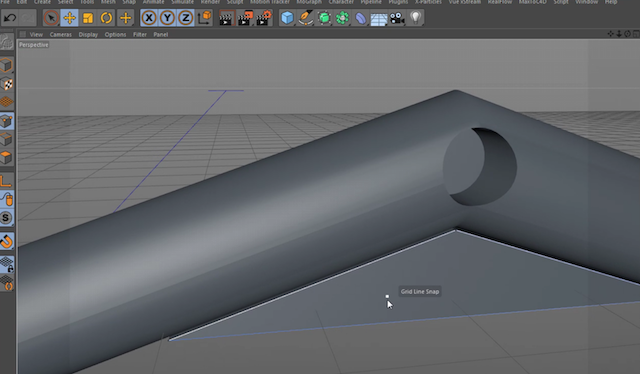Select the Rotate tool
This screenshot has width=640, height=374.
point(107,18)
